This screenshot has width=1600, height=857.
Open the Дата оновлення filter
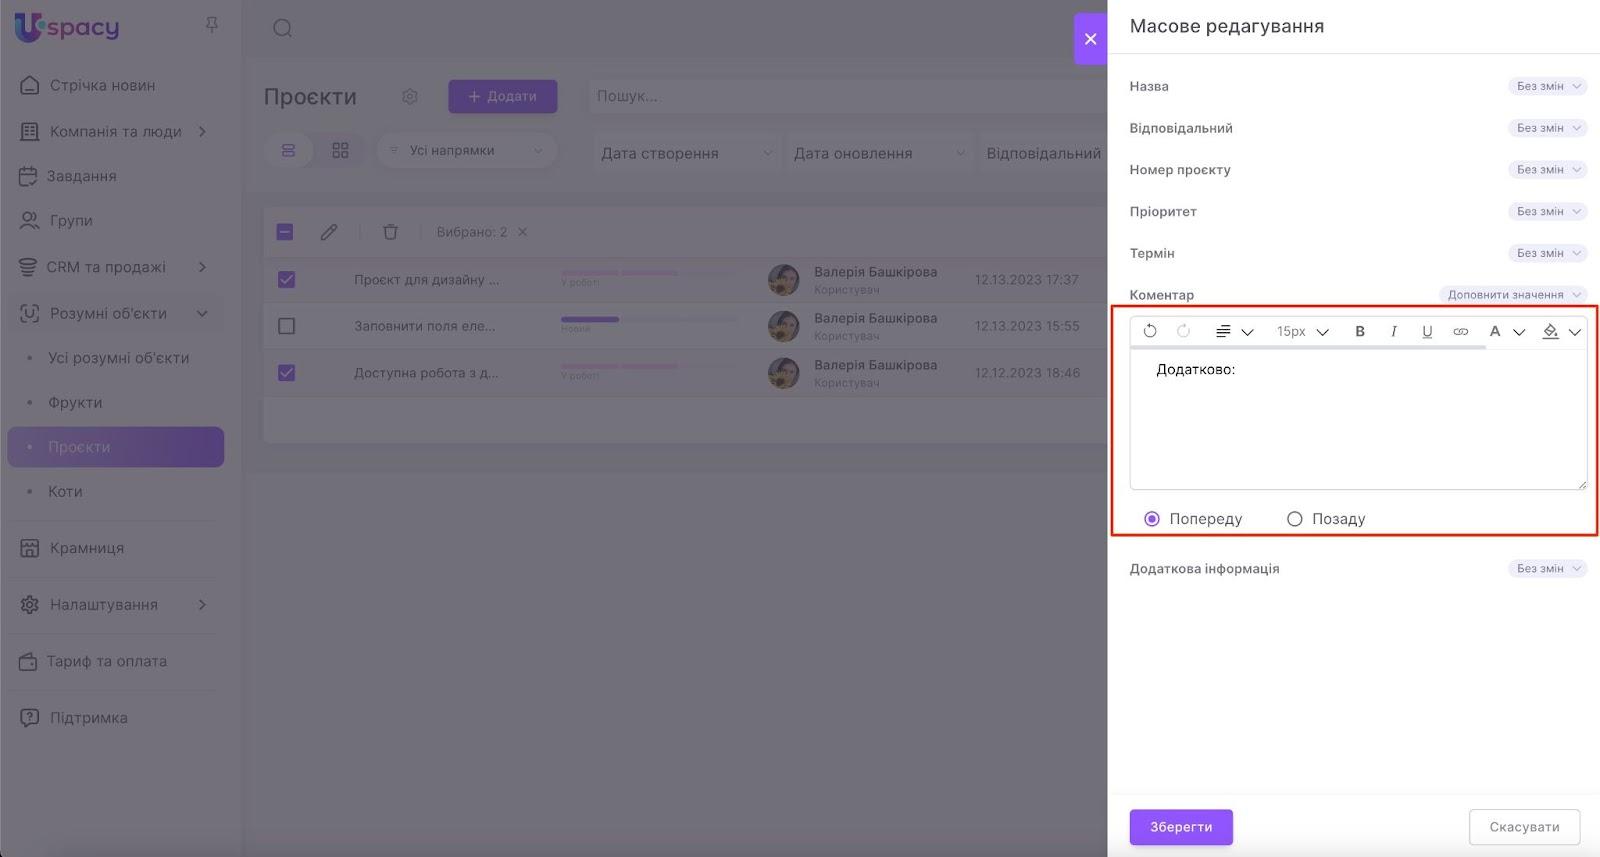click(x=879, y=153)
